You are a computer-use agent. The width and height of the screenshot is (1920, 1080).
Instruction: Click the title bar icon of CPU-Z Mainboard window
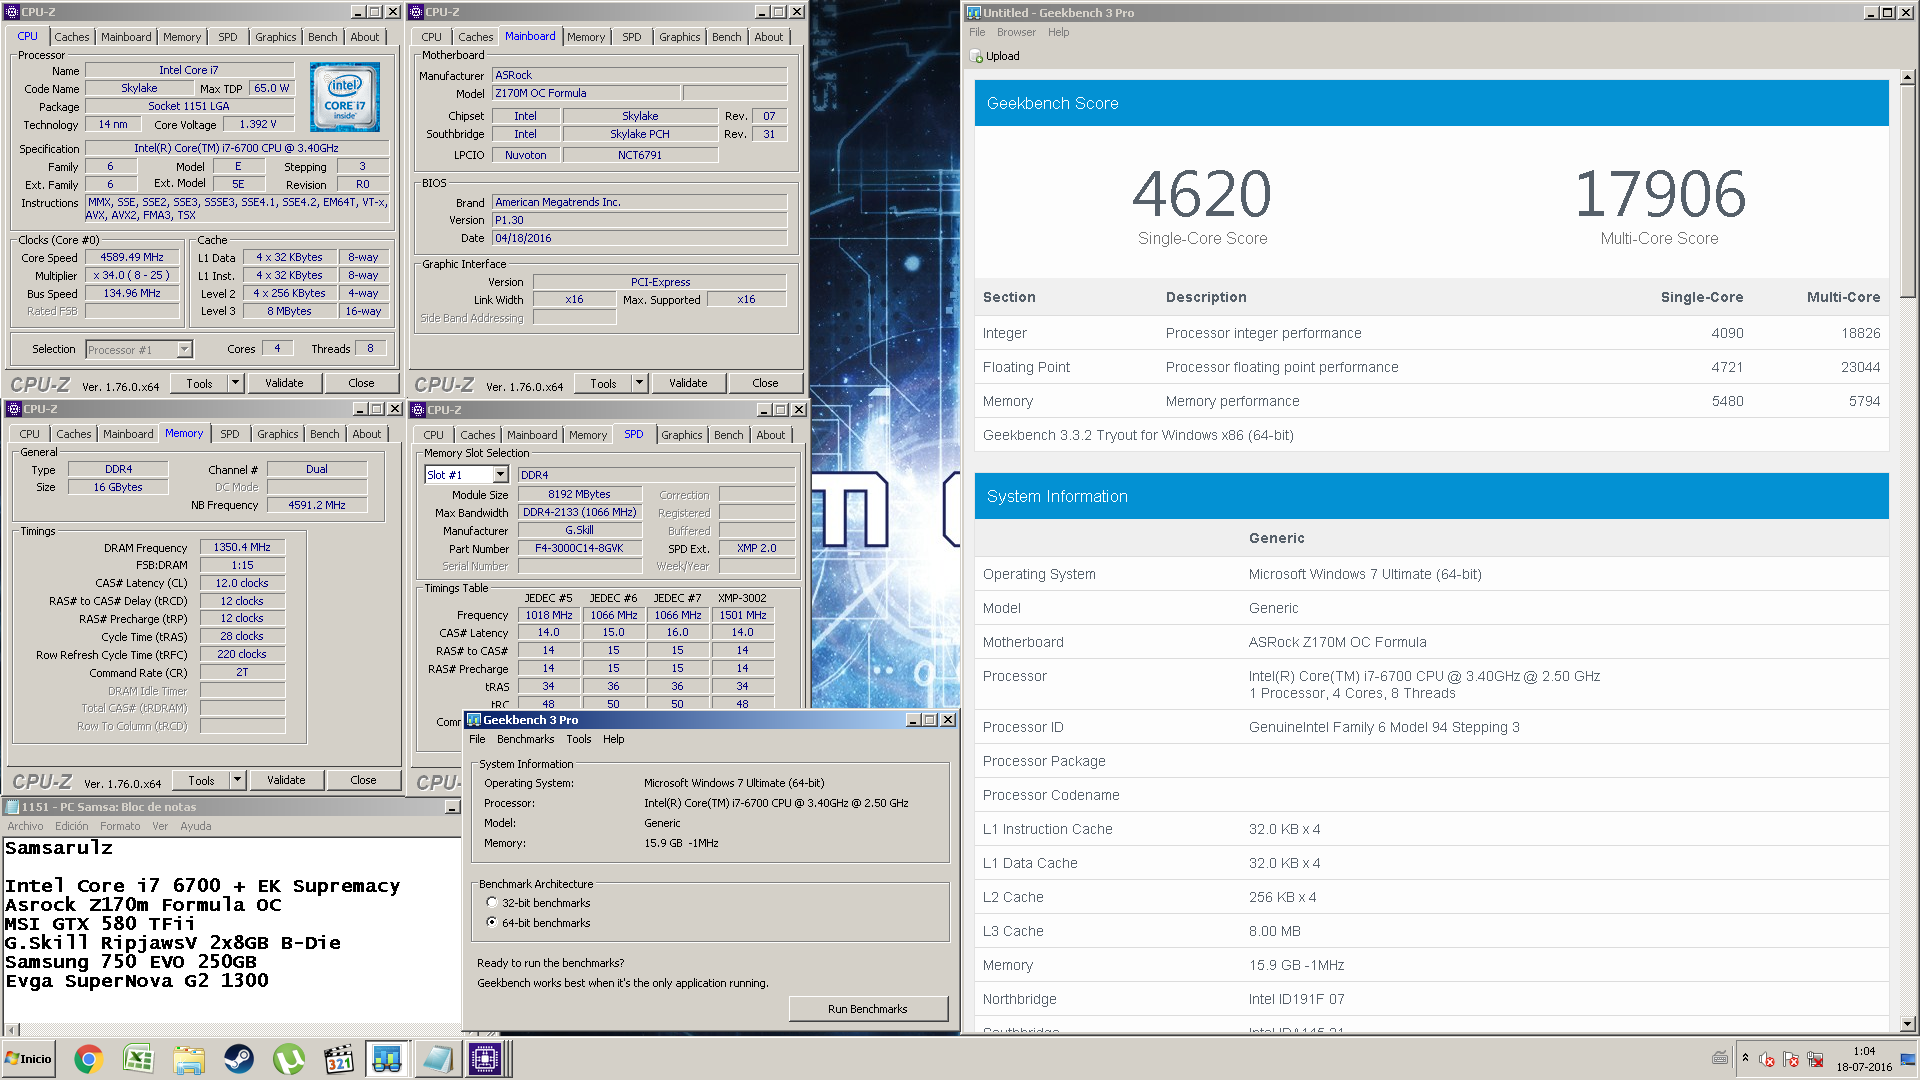pyautogui.click(x=417, y=12)
